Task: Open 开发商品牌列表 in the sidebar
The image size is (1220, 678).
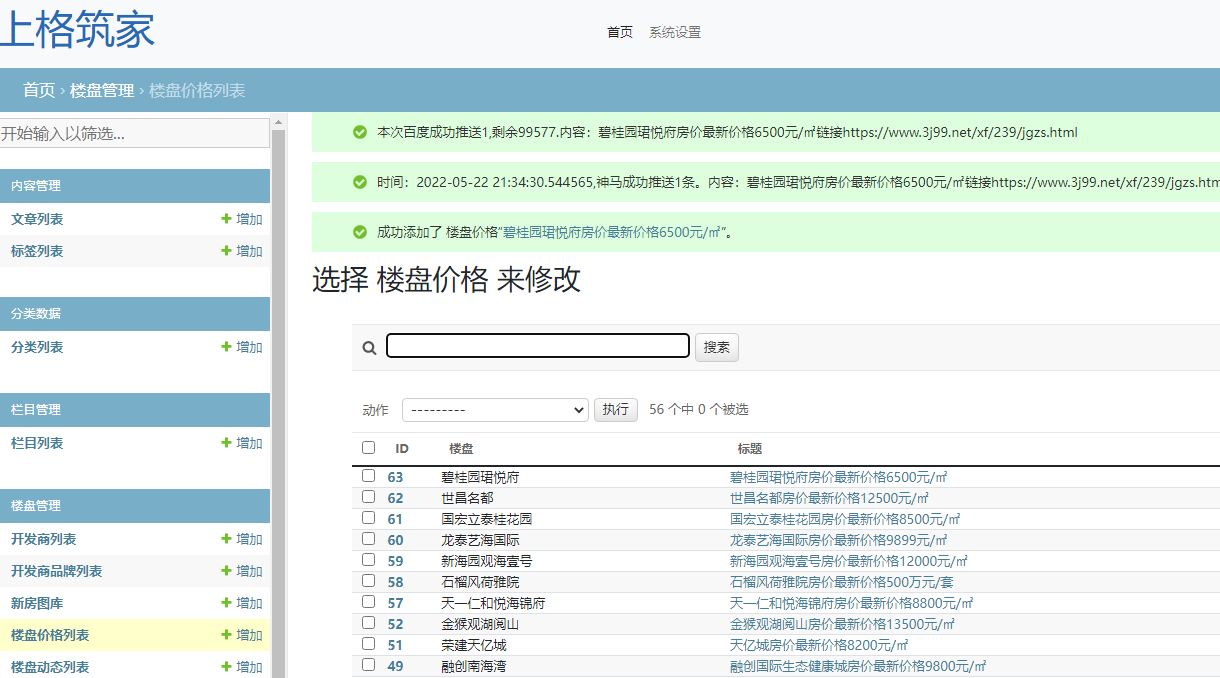Action: pyautogui.click(x=57, y=571)
